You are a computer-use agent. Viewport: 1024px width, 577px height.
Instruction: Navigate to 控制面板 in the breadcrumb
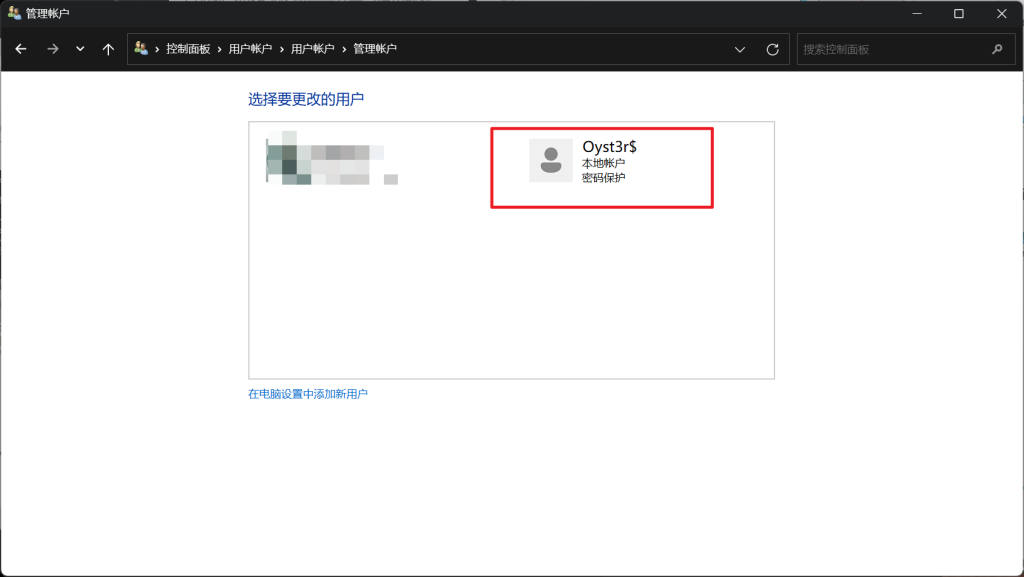188,49
